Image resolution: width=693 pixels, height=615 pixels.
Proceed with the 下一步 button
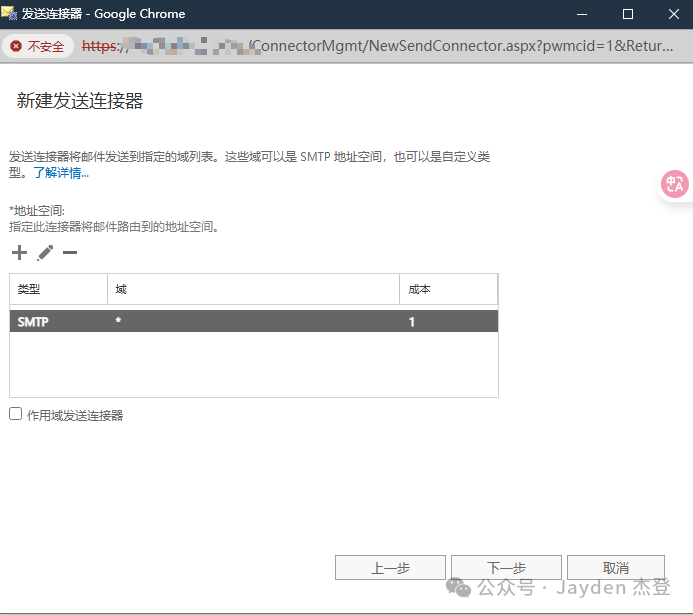coord(506,568)
